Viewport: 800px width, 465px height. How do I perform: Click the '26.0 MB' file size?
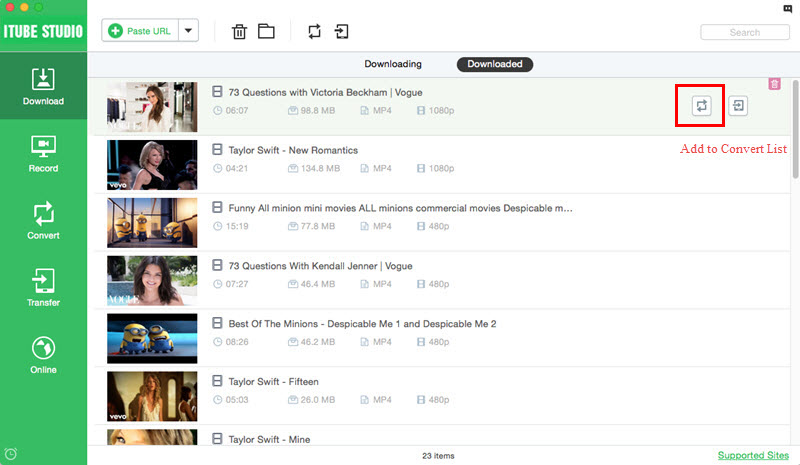317,400
